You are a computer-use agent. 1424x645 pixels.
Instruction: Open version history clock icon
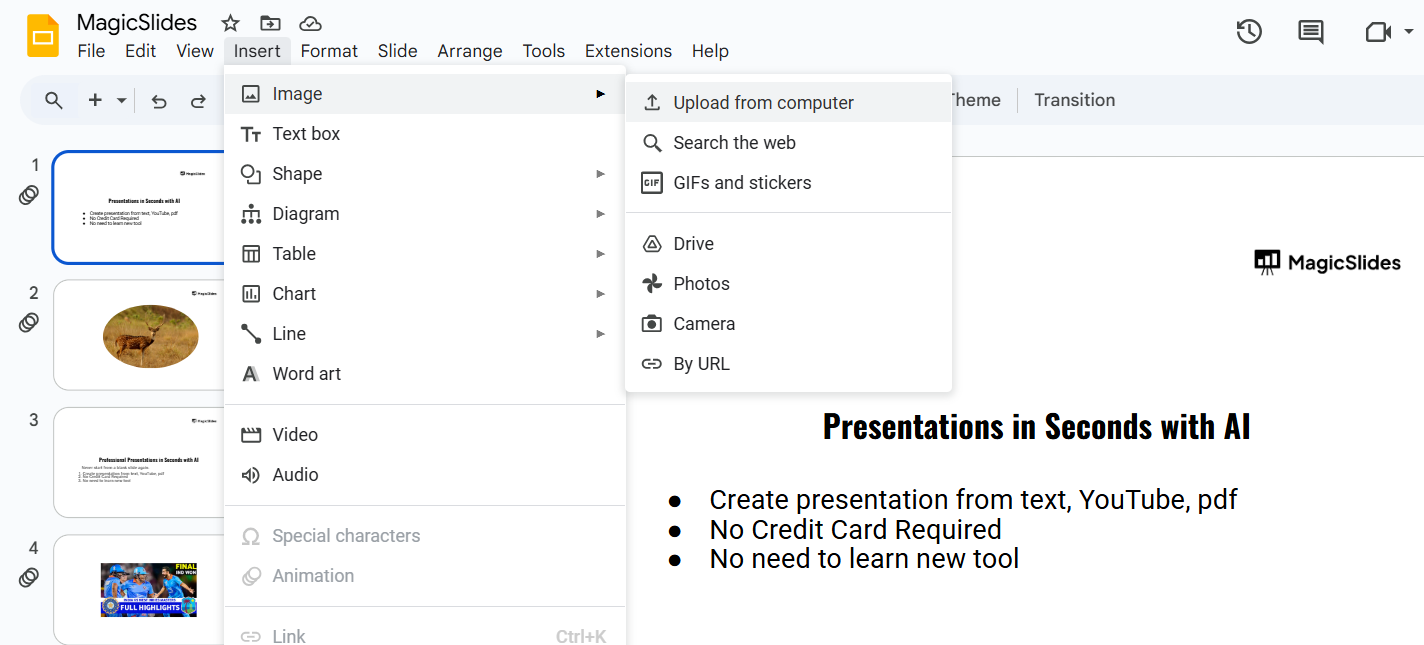1248,32
